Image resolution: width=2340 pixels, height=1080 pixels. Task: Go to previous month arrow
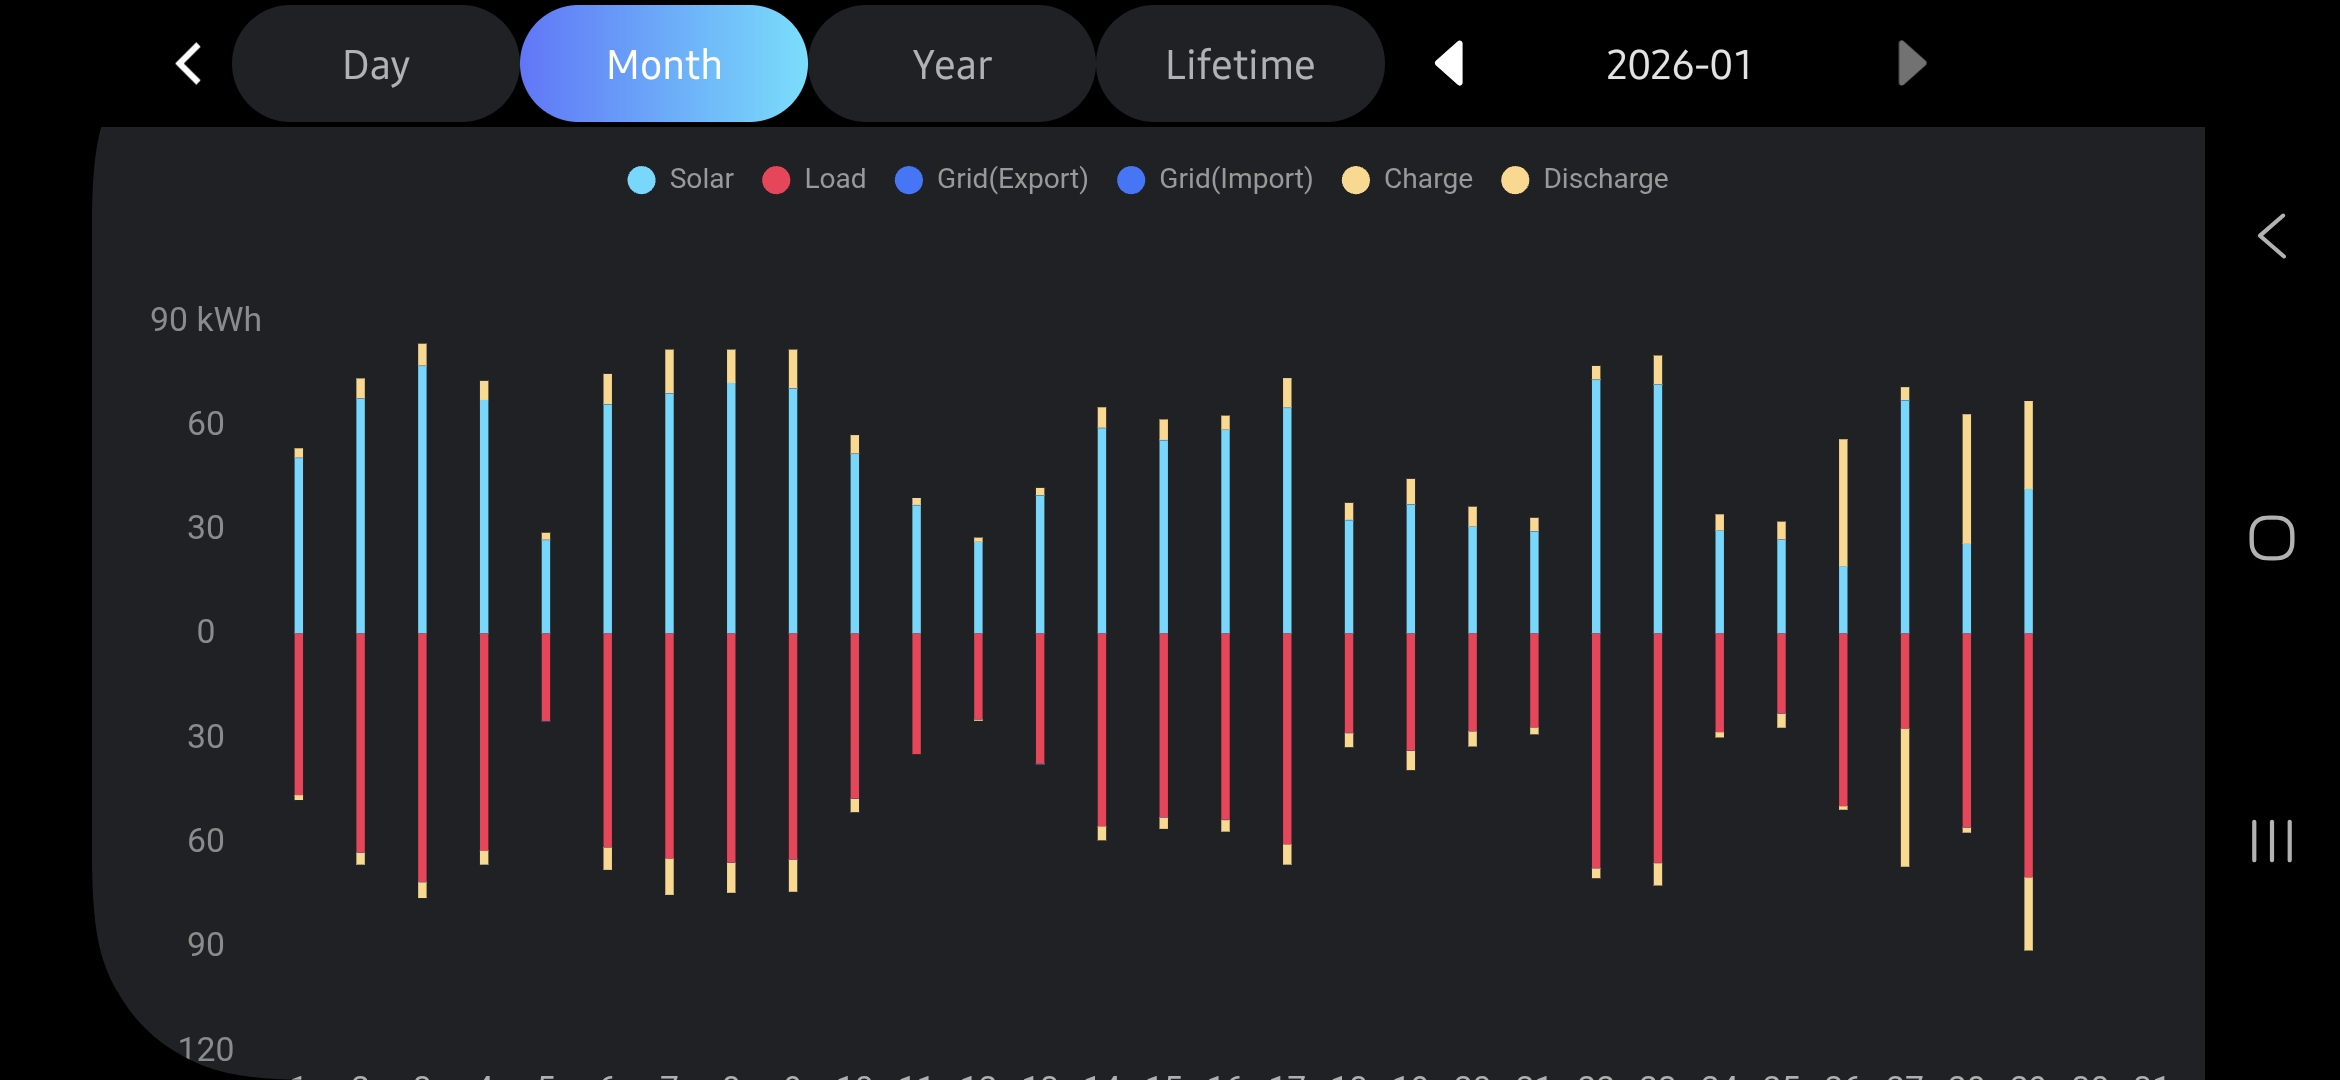coord(1449,64)
